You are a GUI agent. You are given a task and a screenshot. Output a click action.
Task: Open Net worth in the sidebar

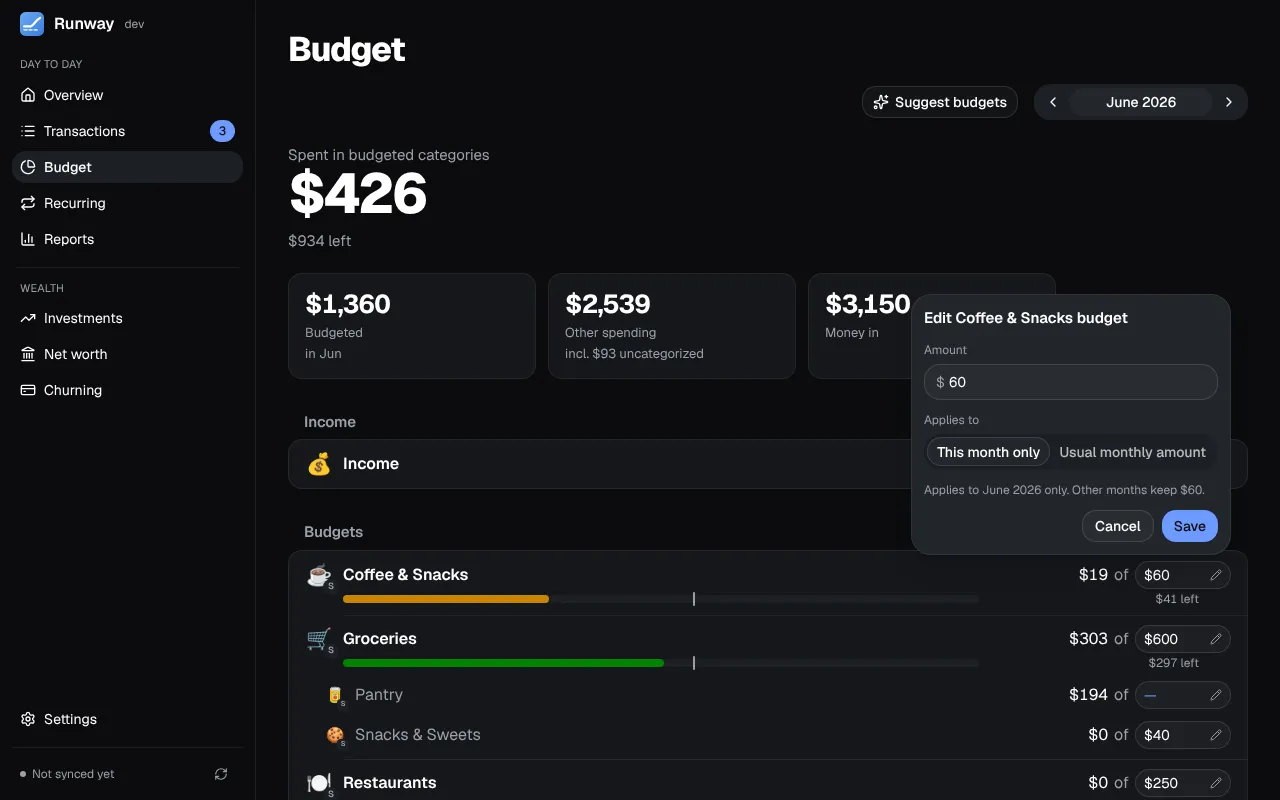tap(127, 354)
